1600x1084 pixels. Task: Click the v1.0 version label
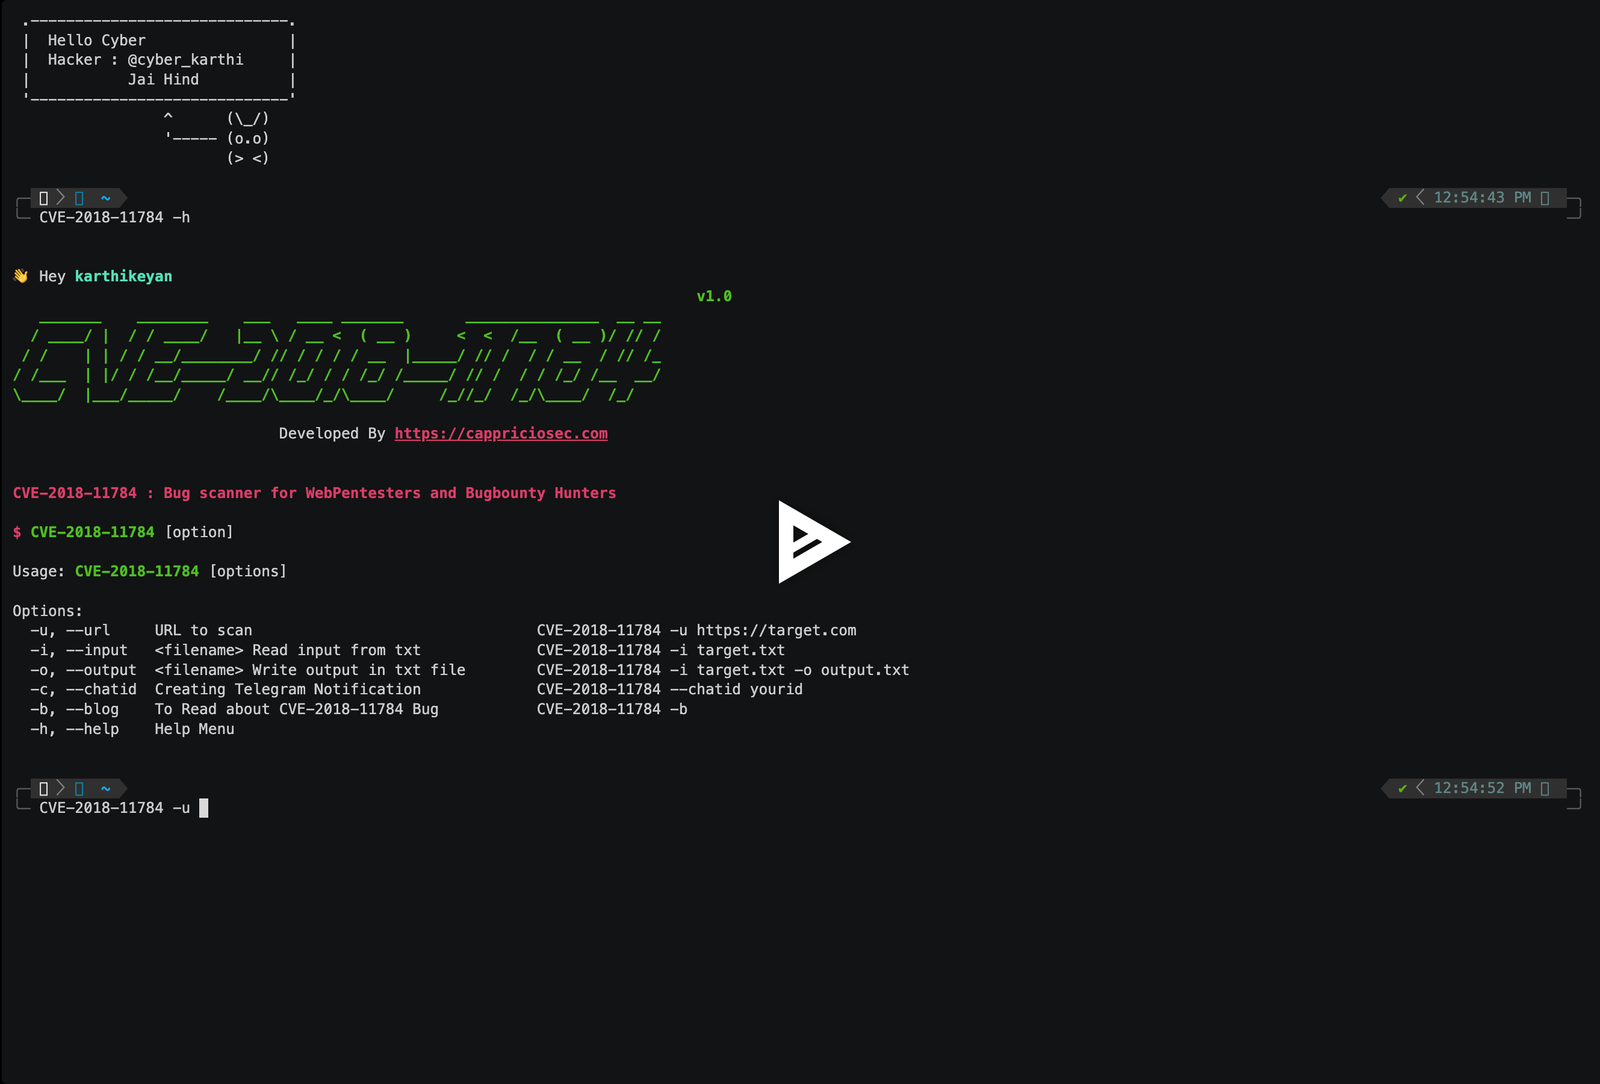[x=713, y=295]
